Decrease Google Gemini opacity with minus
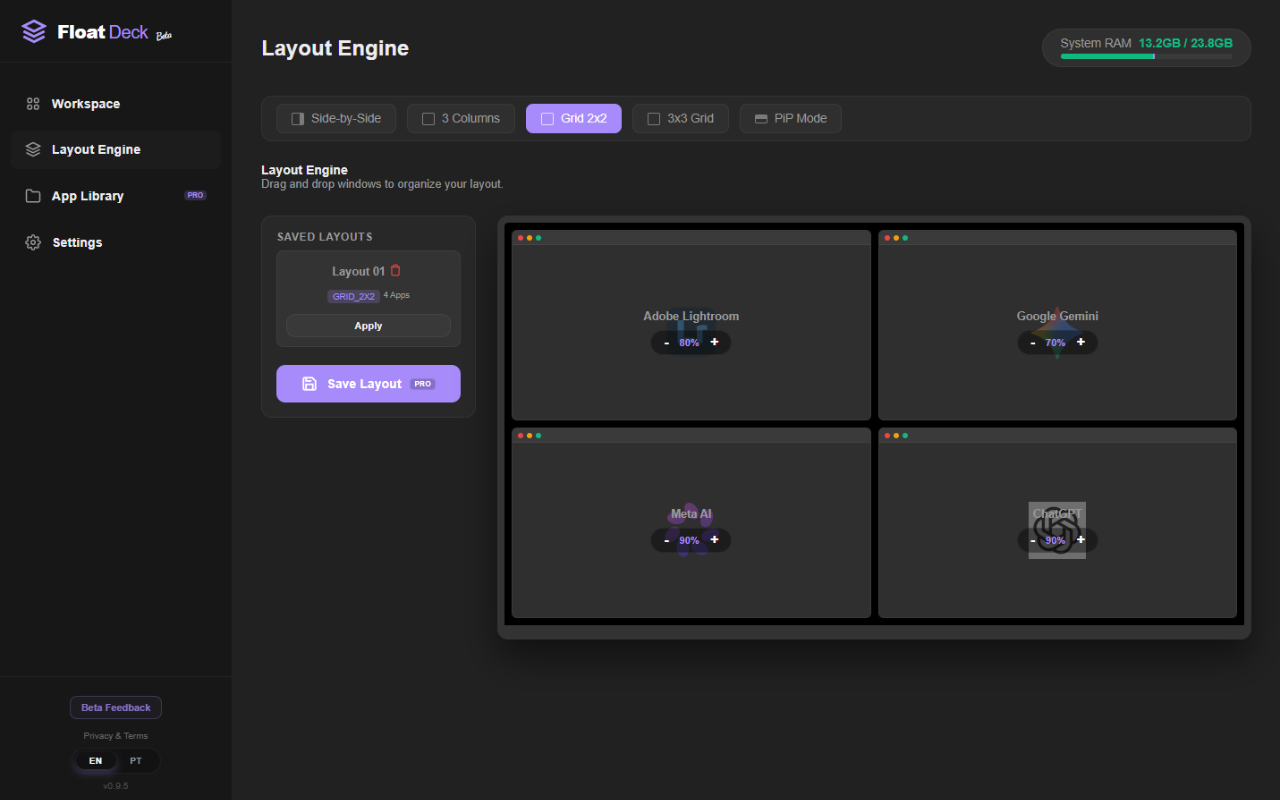 [1033, 343]
